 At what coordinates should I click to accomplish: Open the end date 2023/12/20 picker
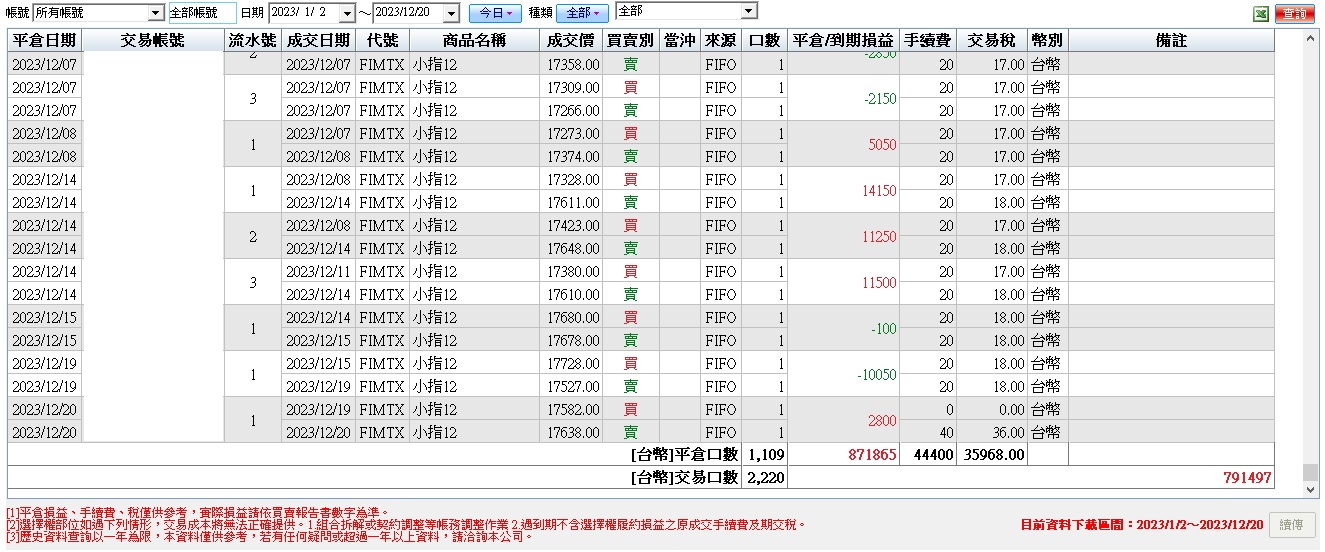point(450,13)
